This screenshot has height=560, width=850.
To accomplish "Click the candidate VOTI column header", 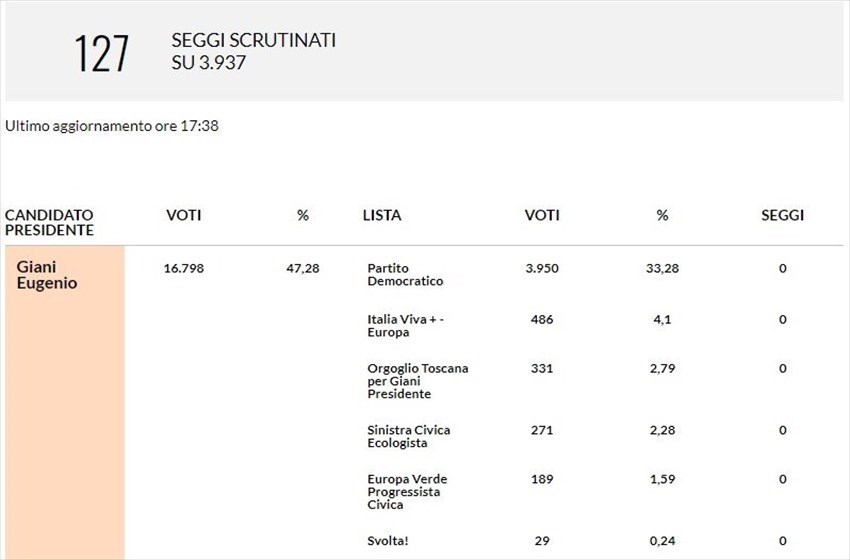I will pyautogui.click(x=183, y=215).
